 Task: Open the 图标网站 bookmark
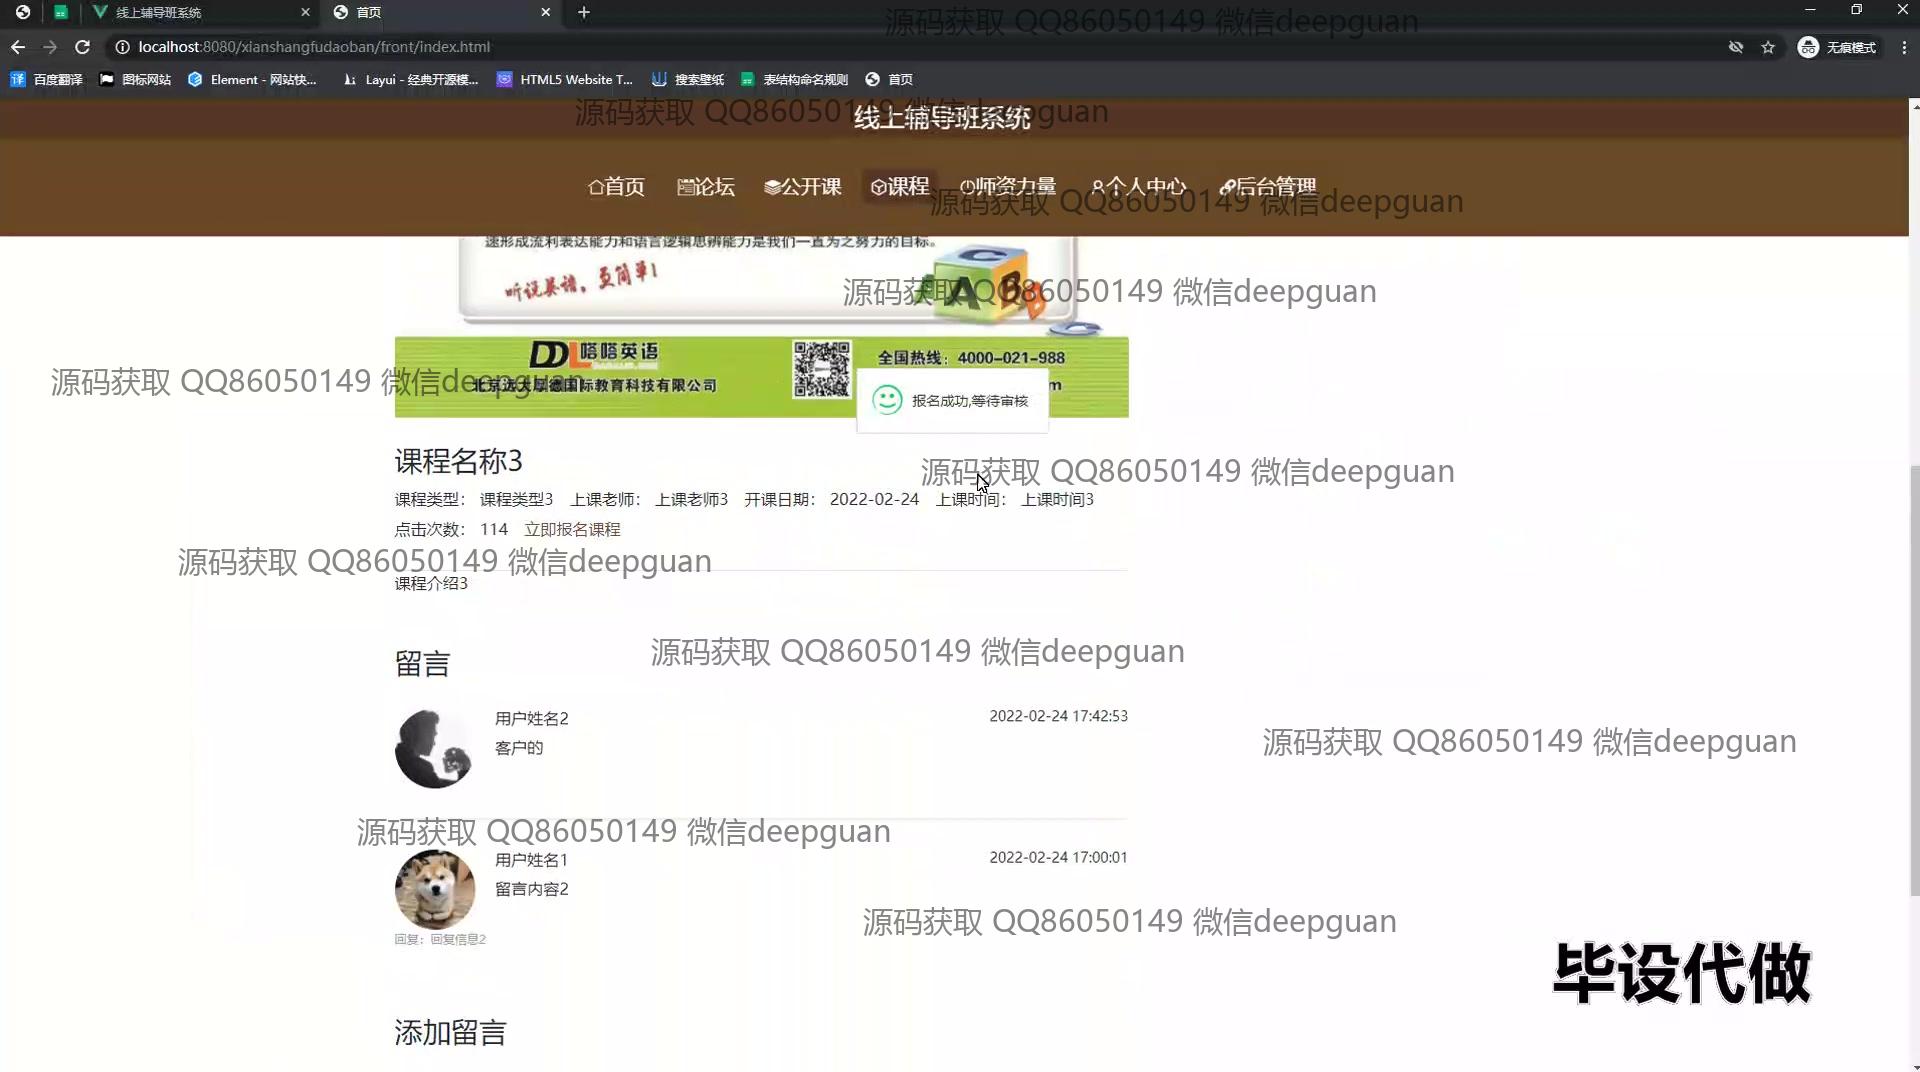(x=135, y=80)
